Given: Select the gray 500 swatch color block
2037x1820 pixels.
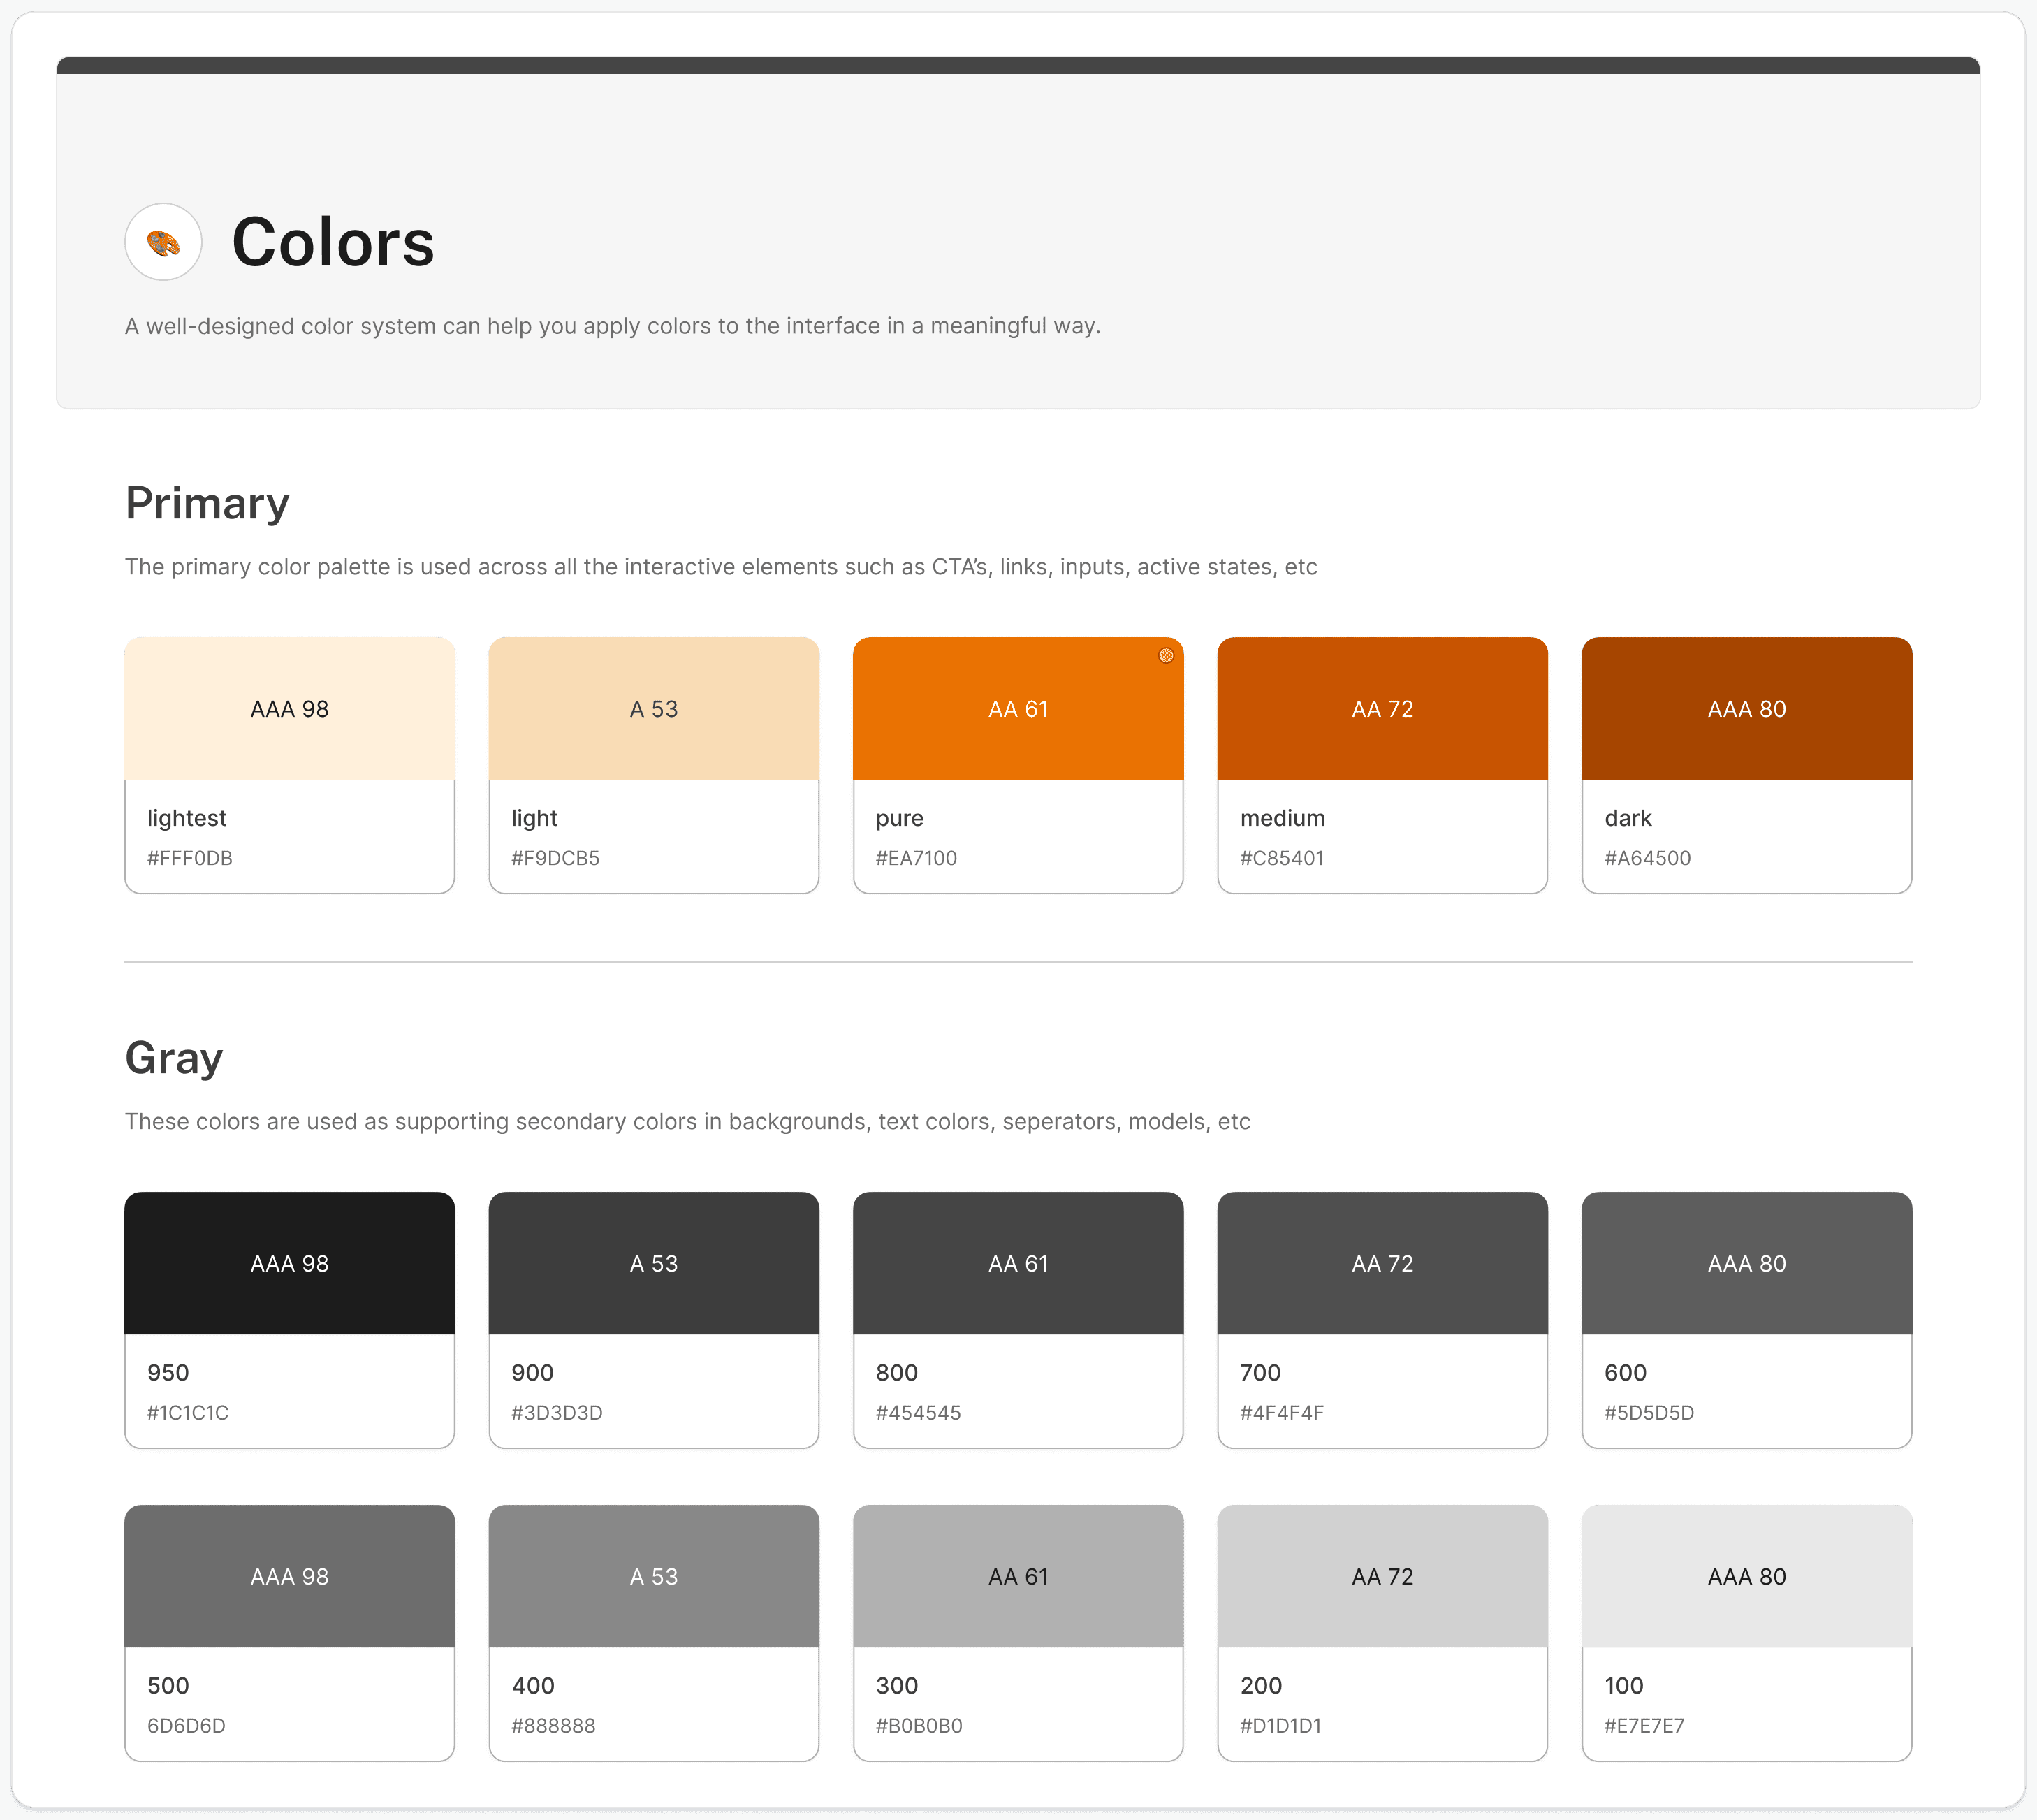Looking at the screenshot, I should [x=290, y=1576].
